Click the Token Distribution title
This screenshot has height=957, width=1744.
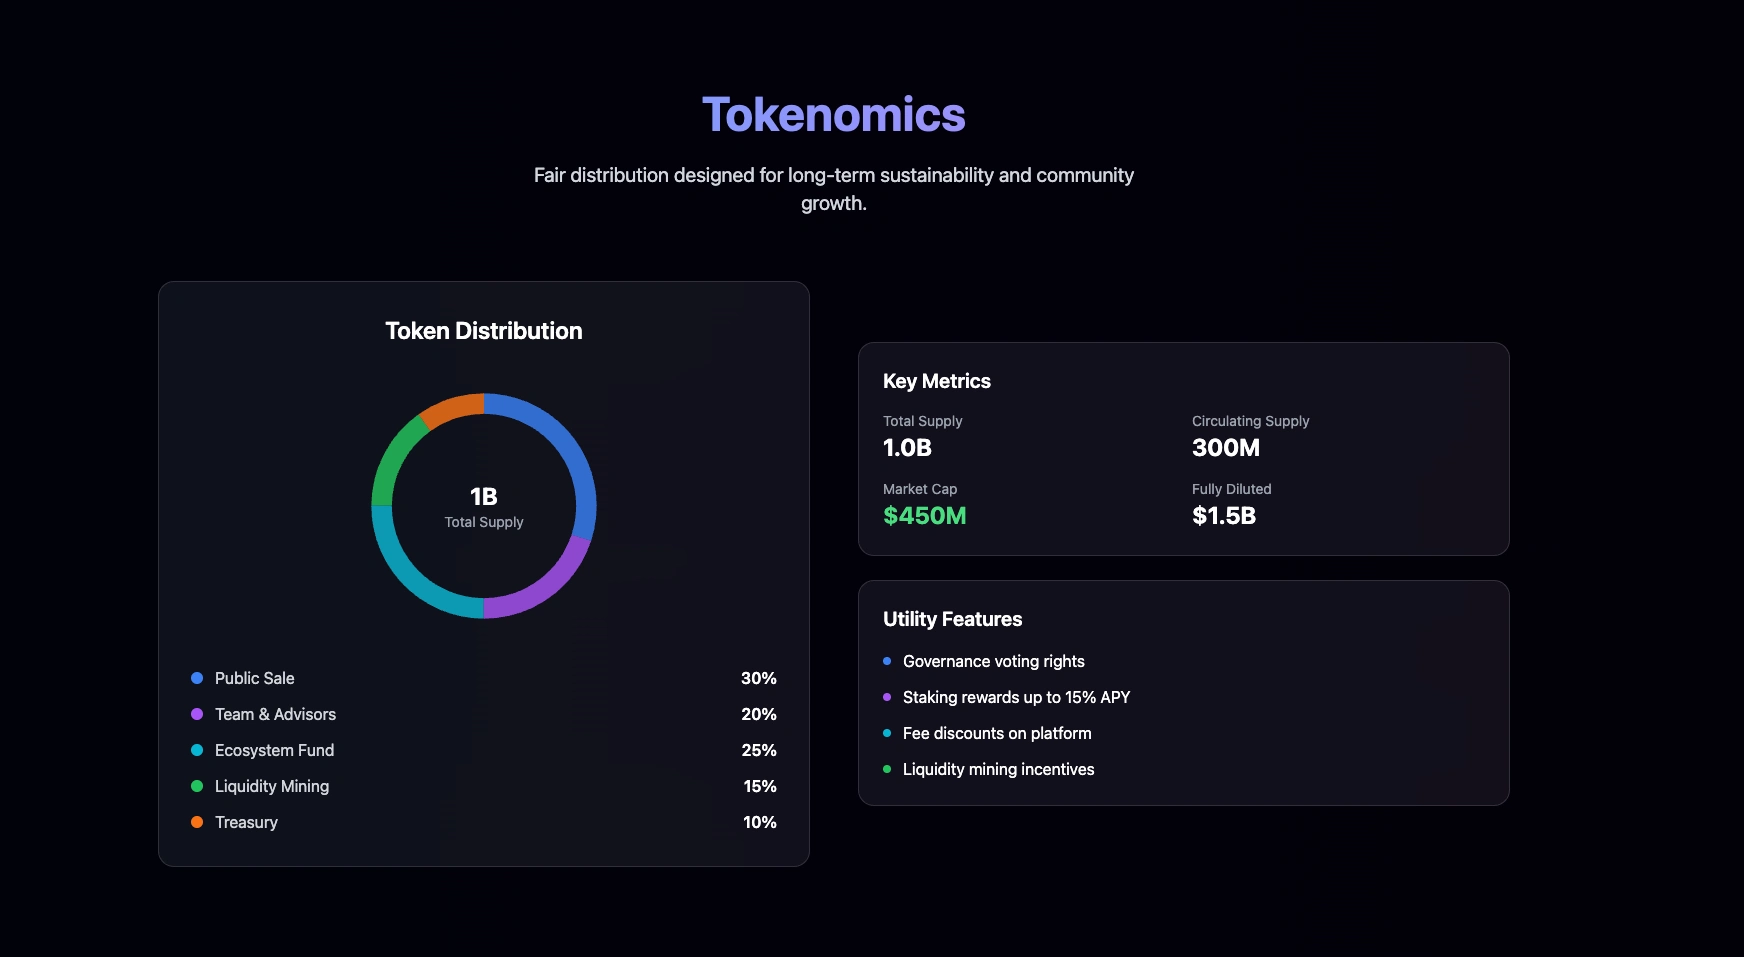(x=484, y=331)
